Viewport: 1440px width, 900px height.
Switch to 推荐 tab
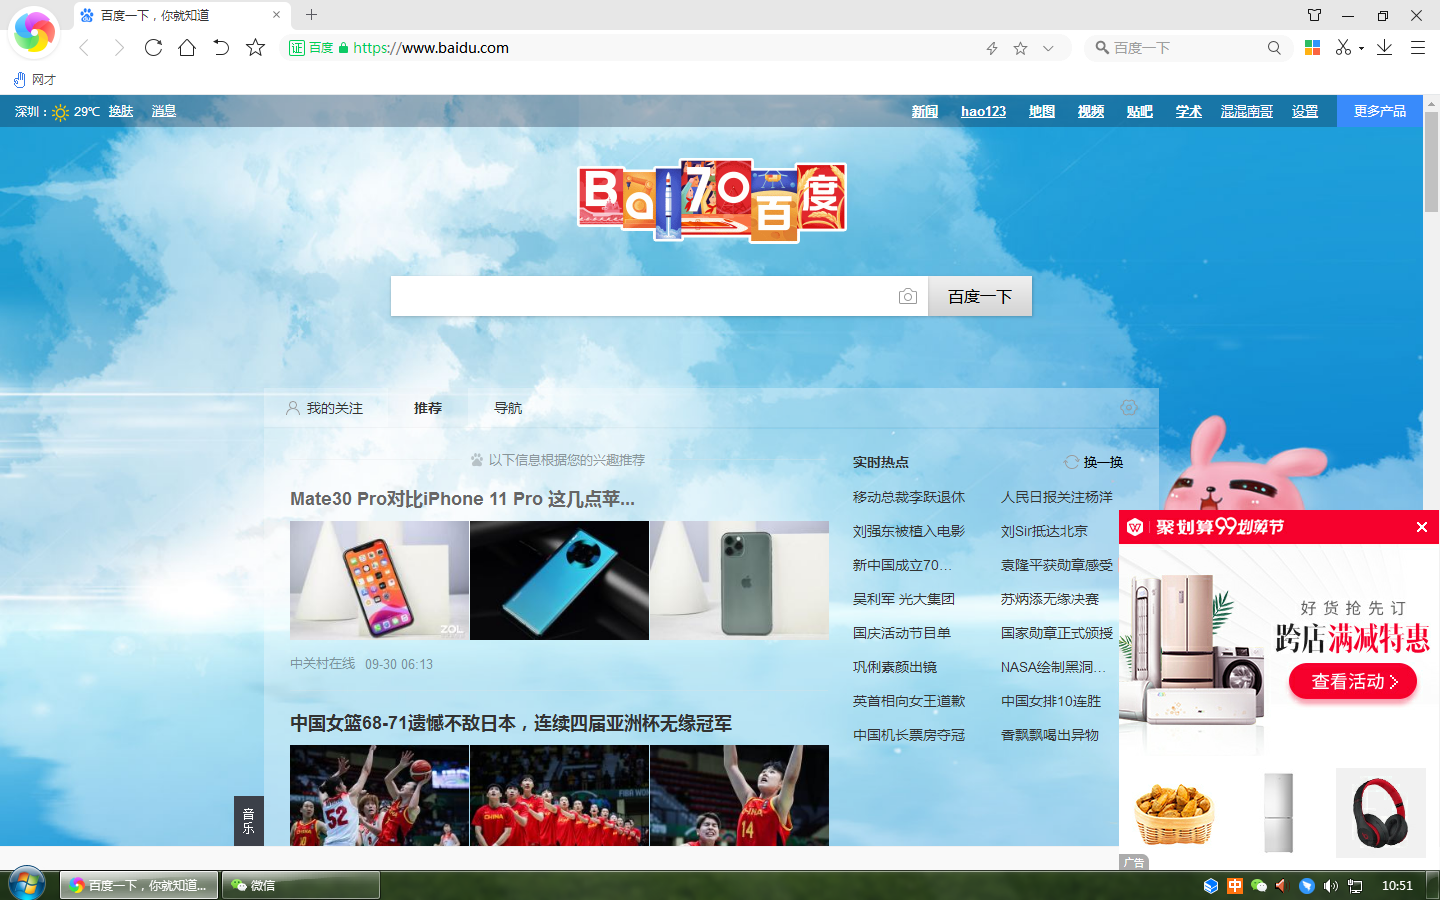[428, 408]
